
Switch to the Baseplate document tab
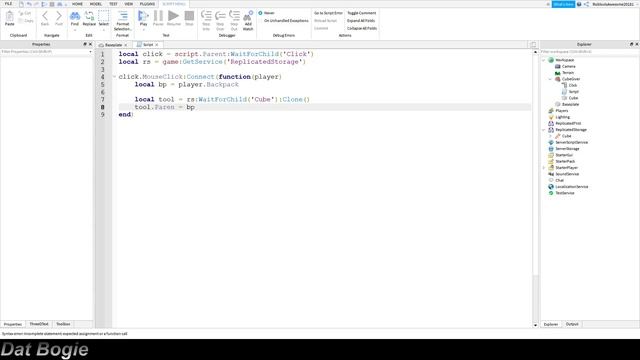113,44
